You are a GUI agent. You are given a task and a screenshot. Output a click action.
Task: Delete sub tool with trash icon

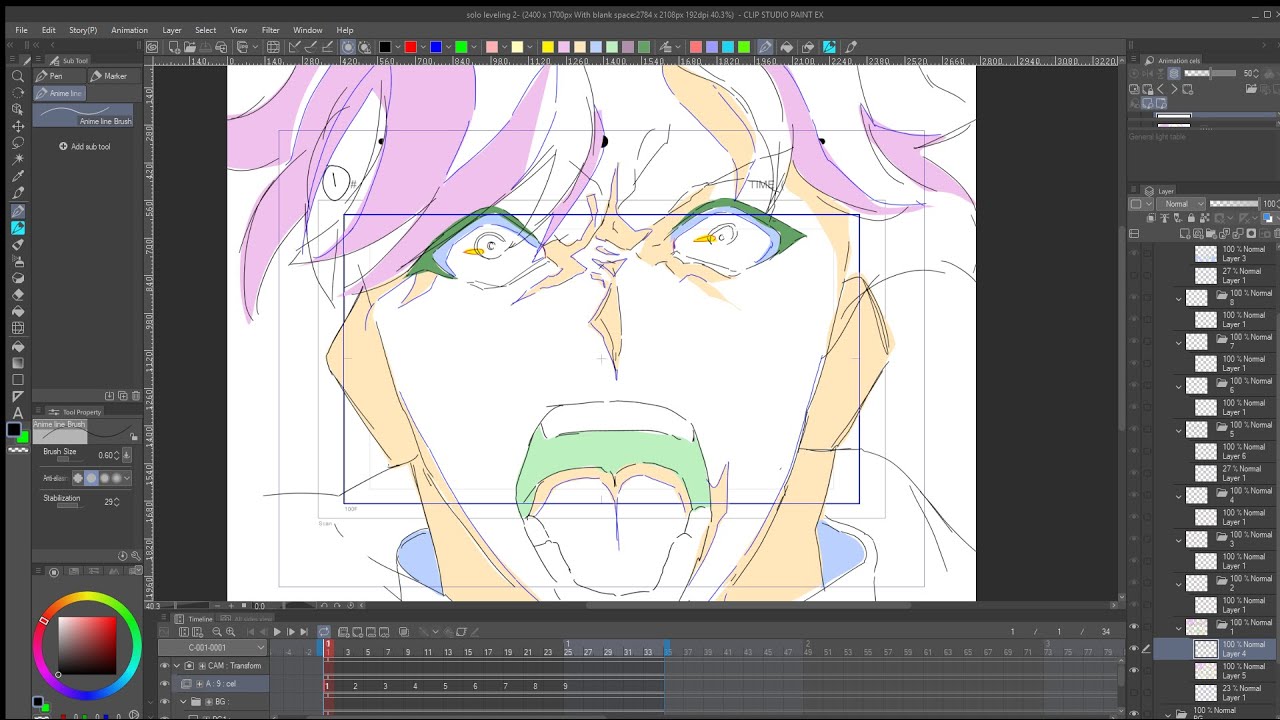[x=136, y=396]
